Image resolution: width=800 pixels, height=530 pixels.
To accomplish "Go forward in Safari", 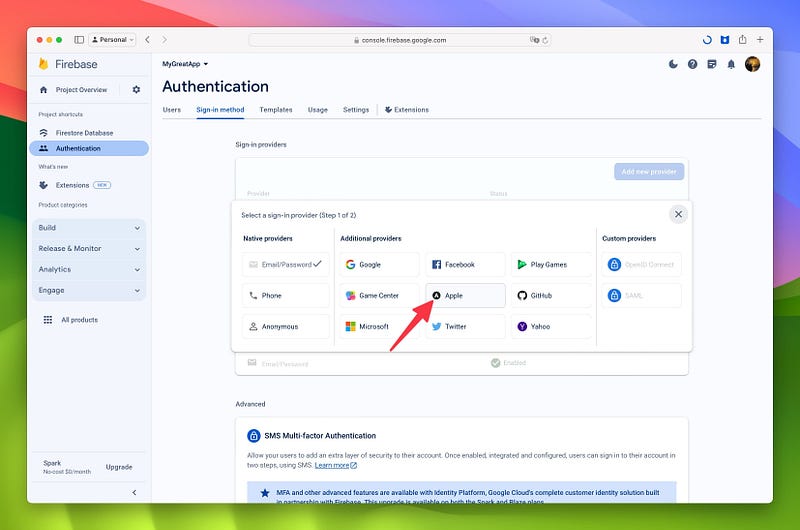I will [x=164, y=40].
